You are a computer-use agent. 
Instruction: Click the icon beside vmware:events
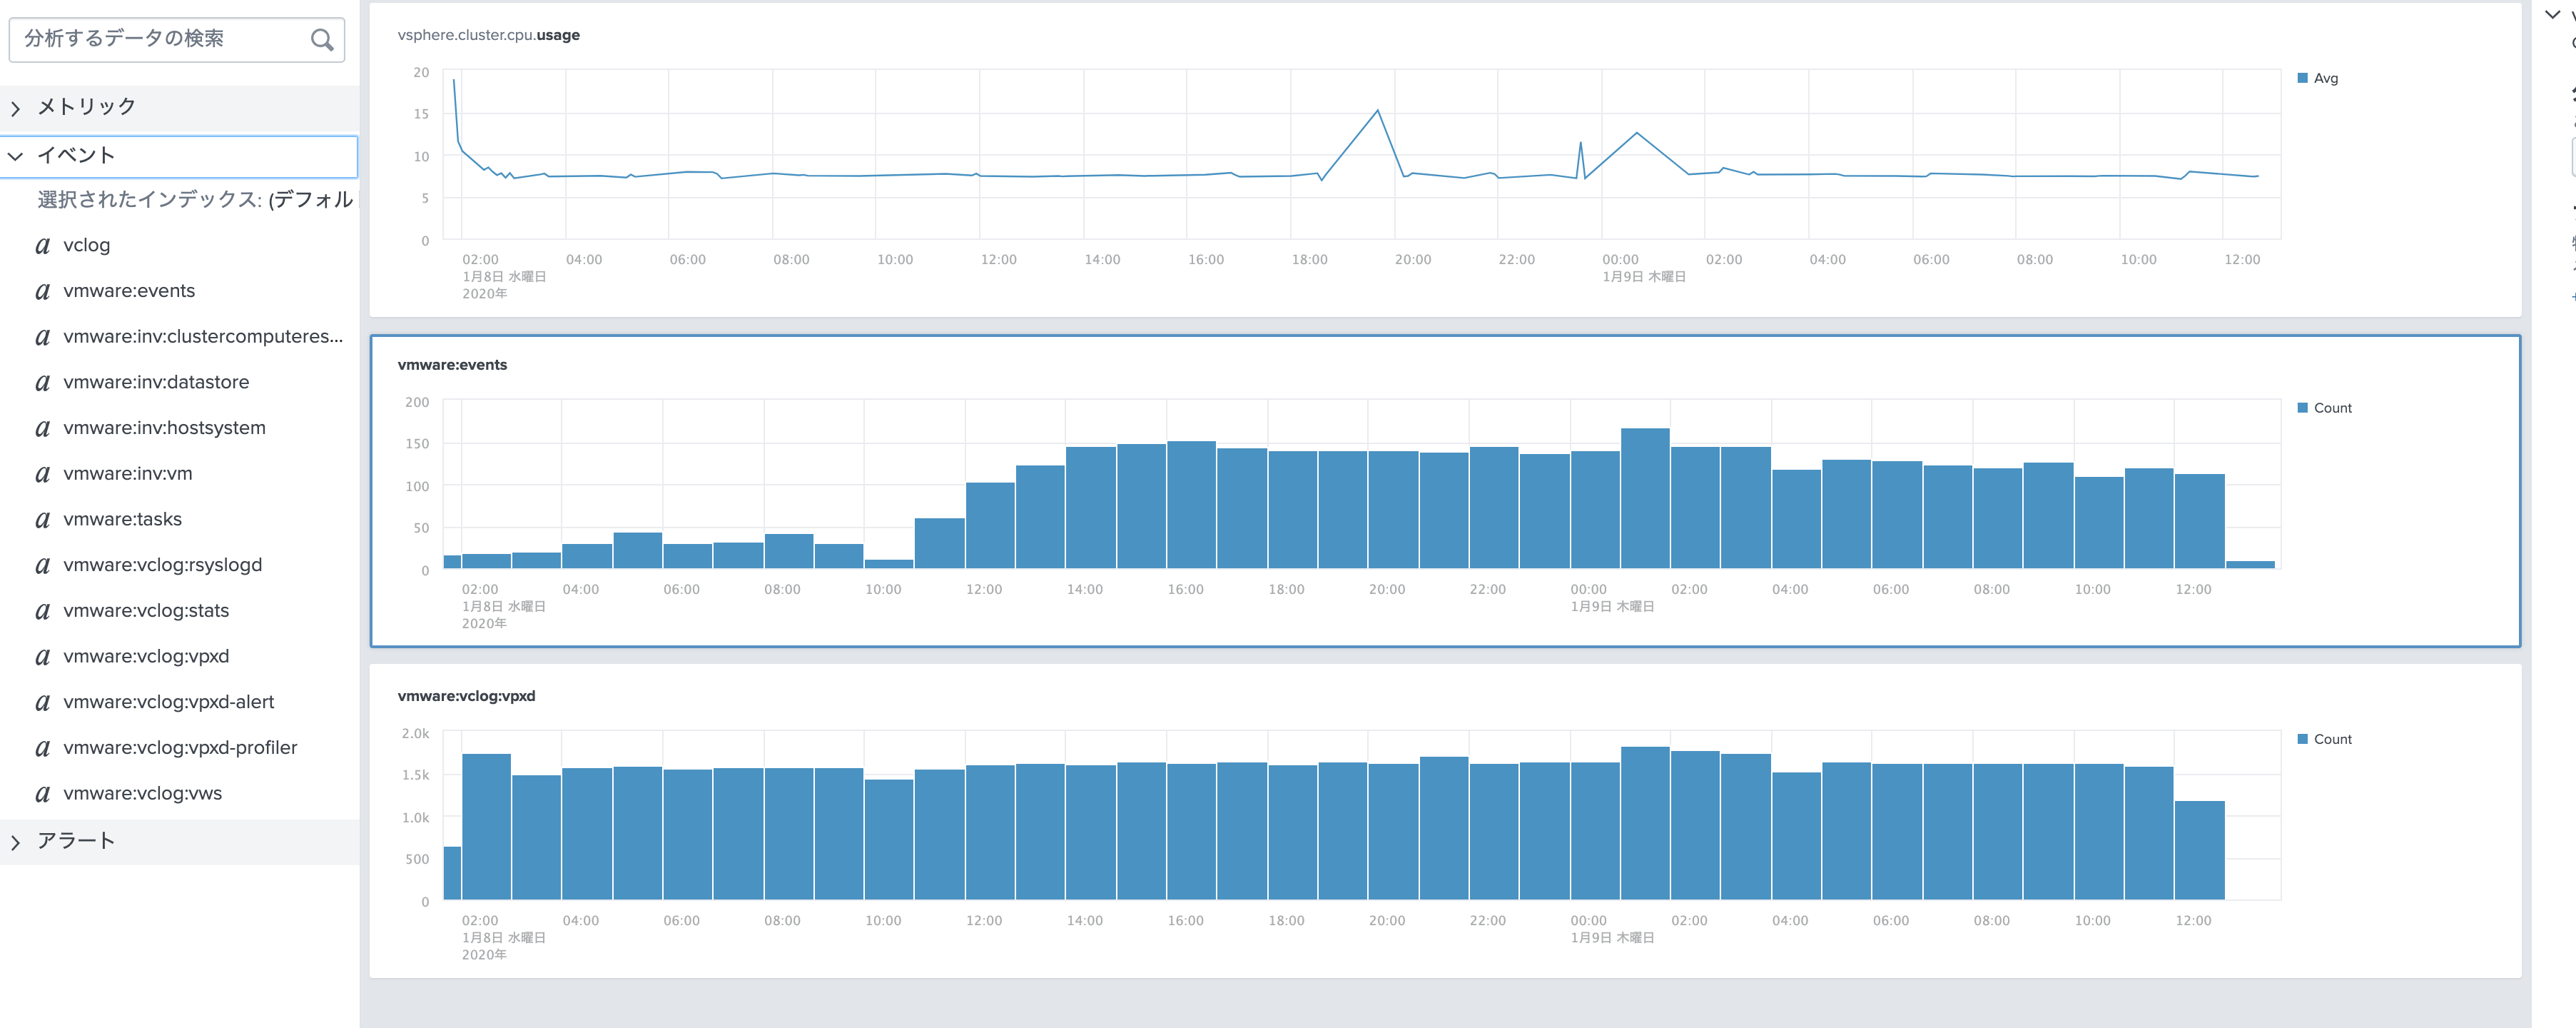click(43, 292)
